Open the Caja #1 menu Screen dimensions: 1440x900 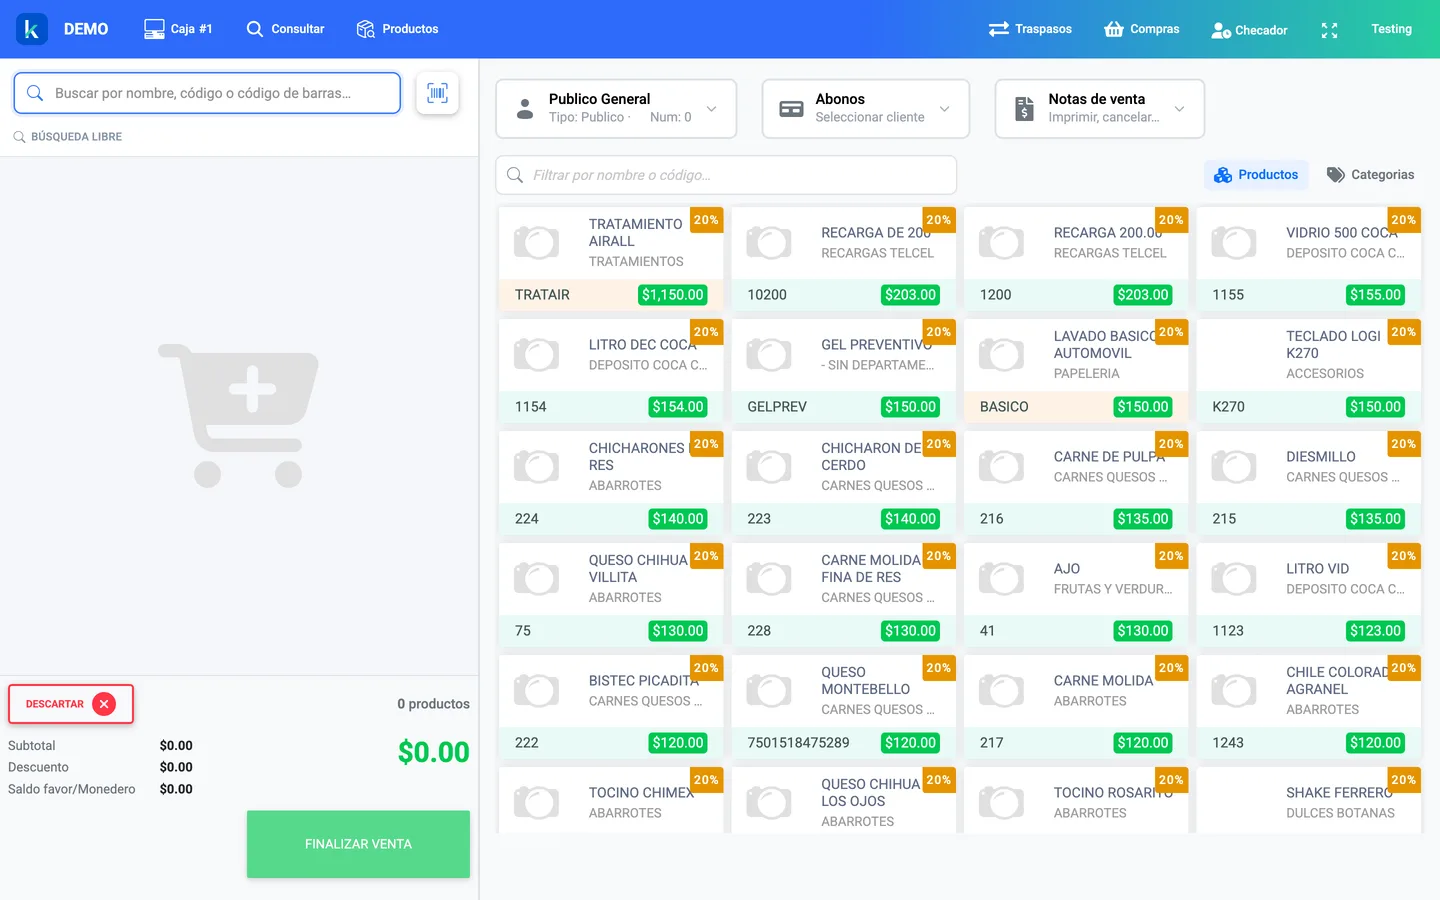coord(179,29)
